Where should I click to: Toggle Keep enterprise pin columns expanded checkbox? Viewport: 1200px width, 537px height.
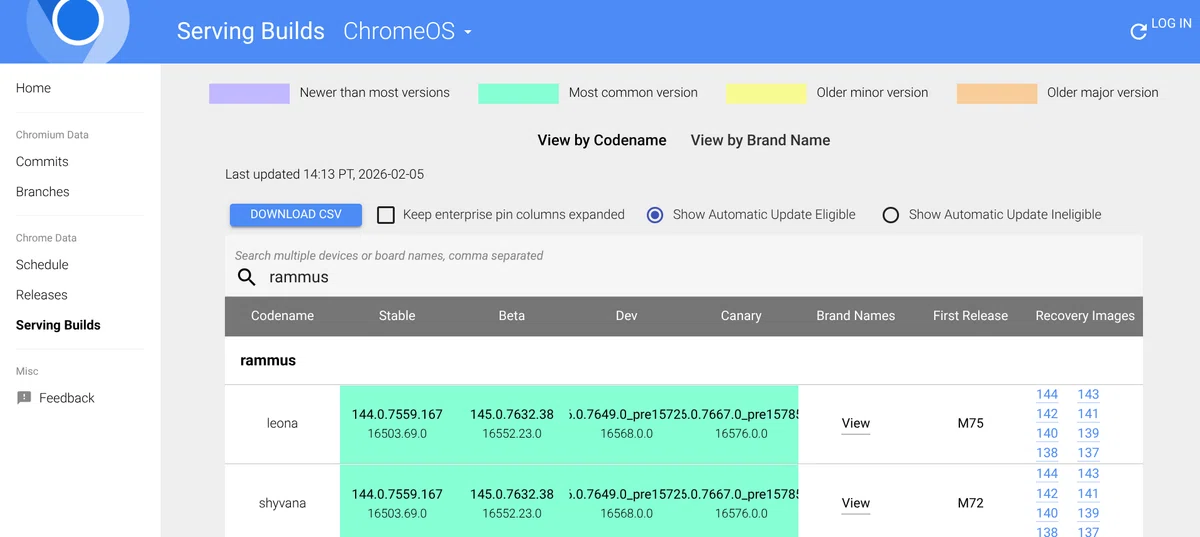[385, 214]
